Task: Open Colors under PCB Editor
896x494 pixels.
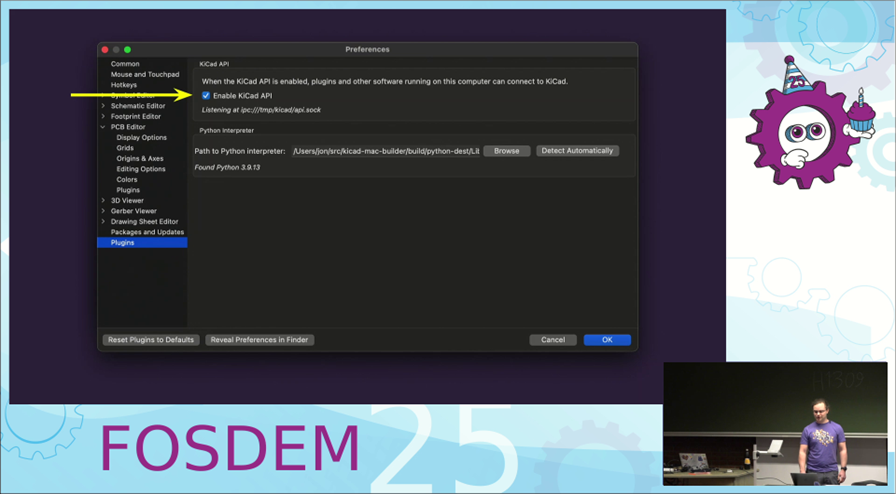Action: click(x=127, y=180)
